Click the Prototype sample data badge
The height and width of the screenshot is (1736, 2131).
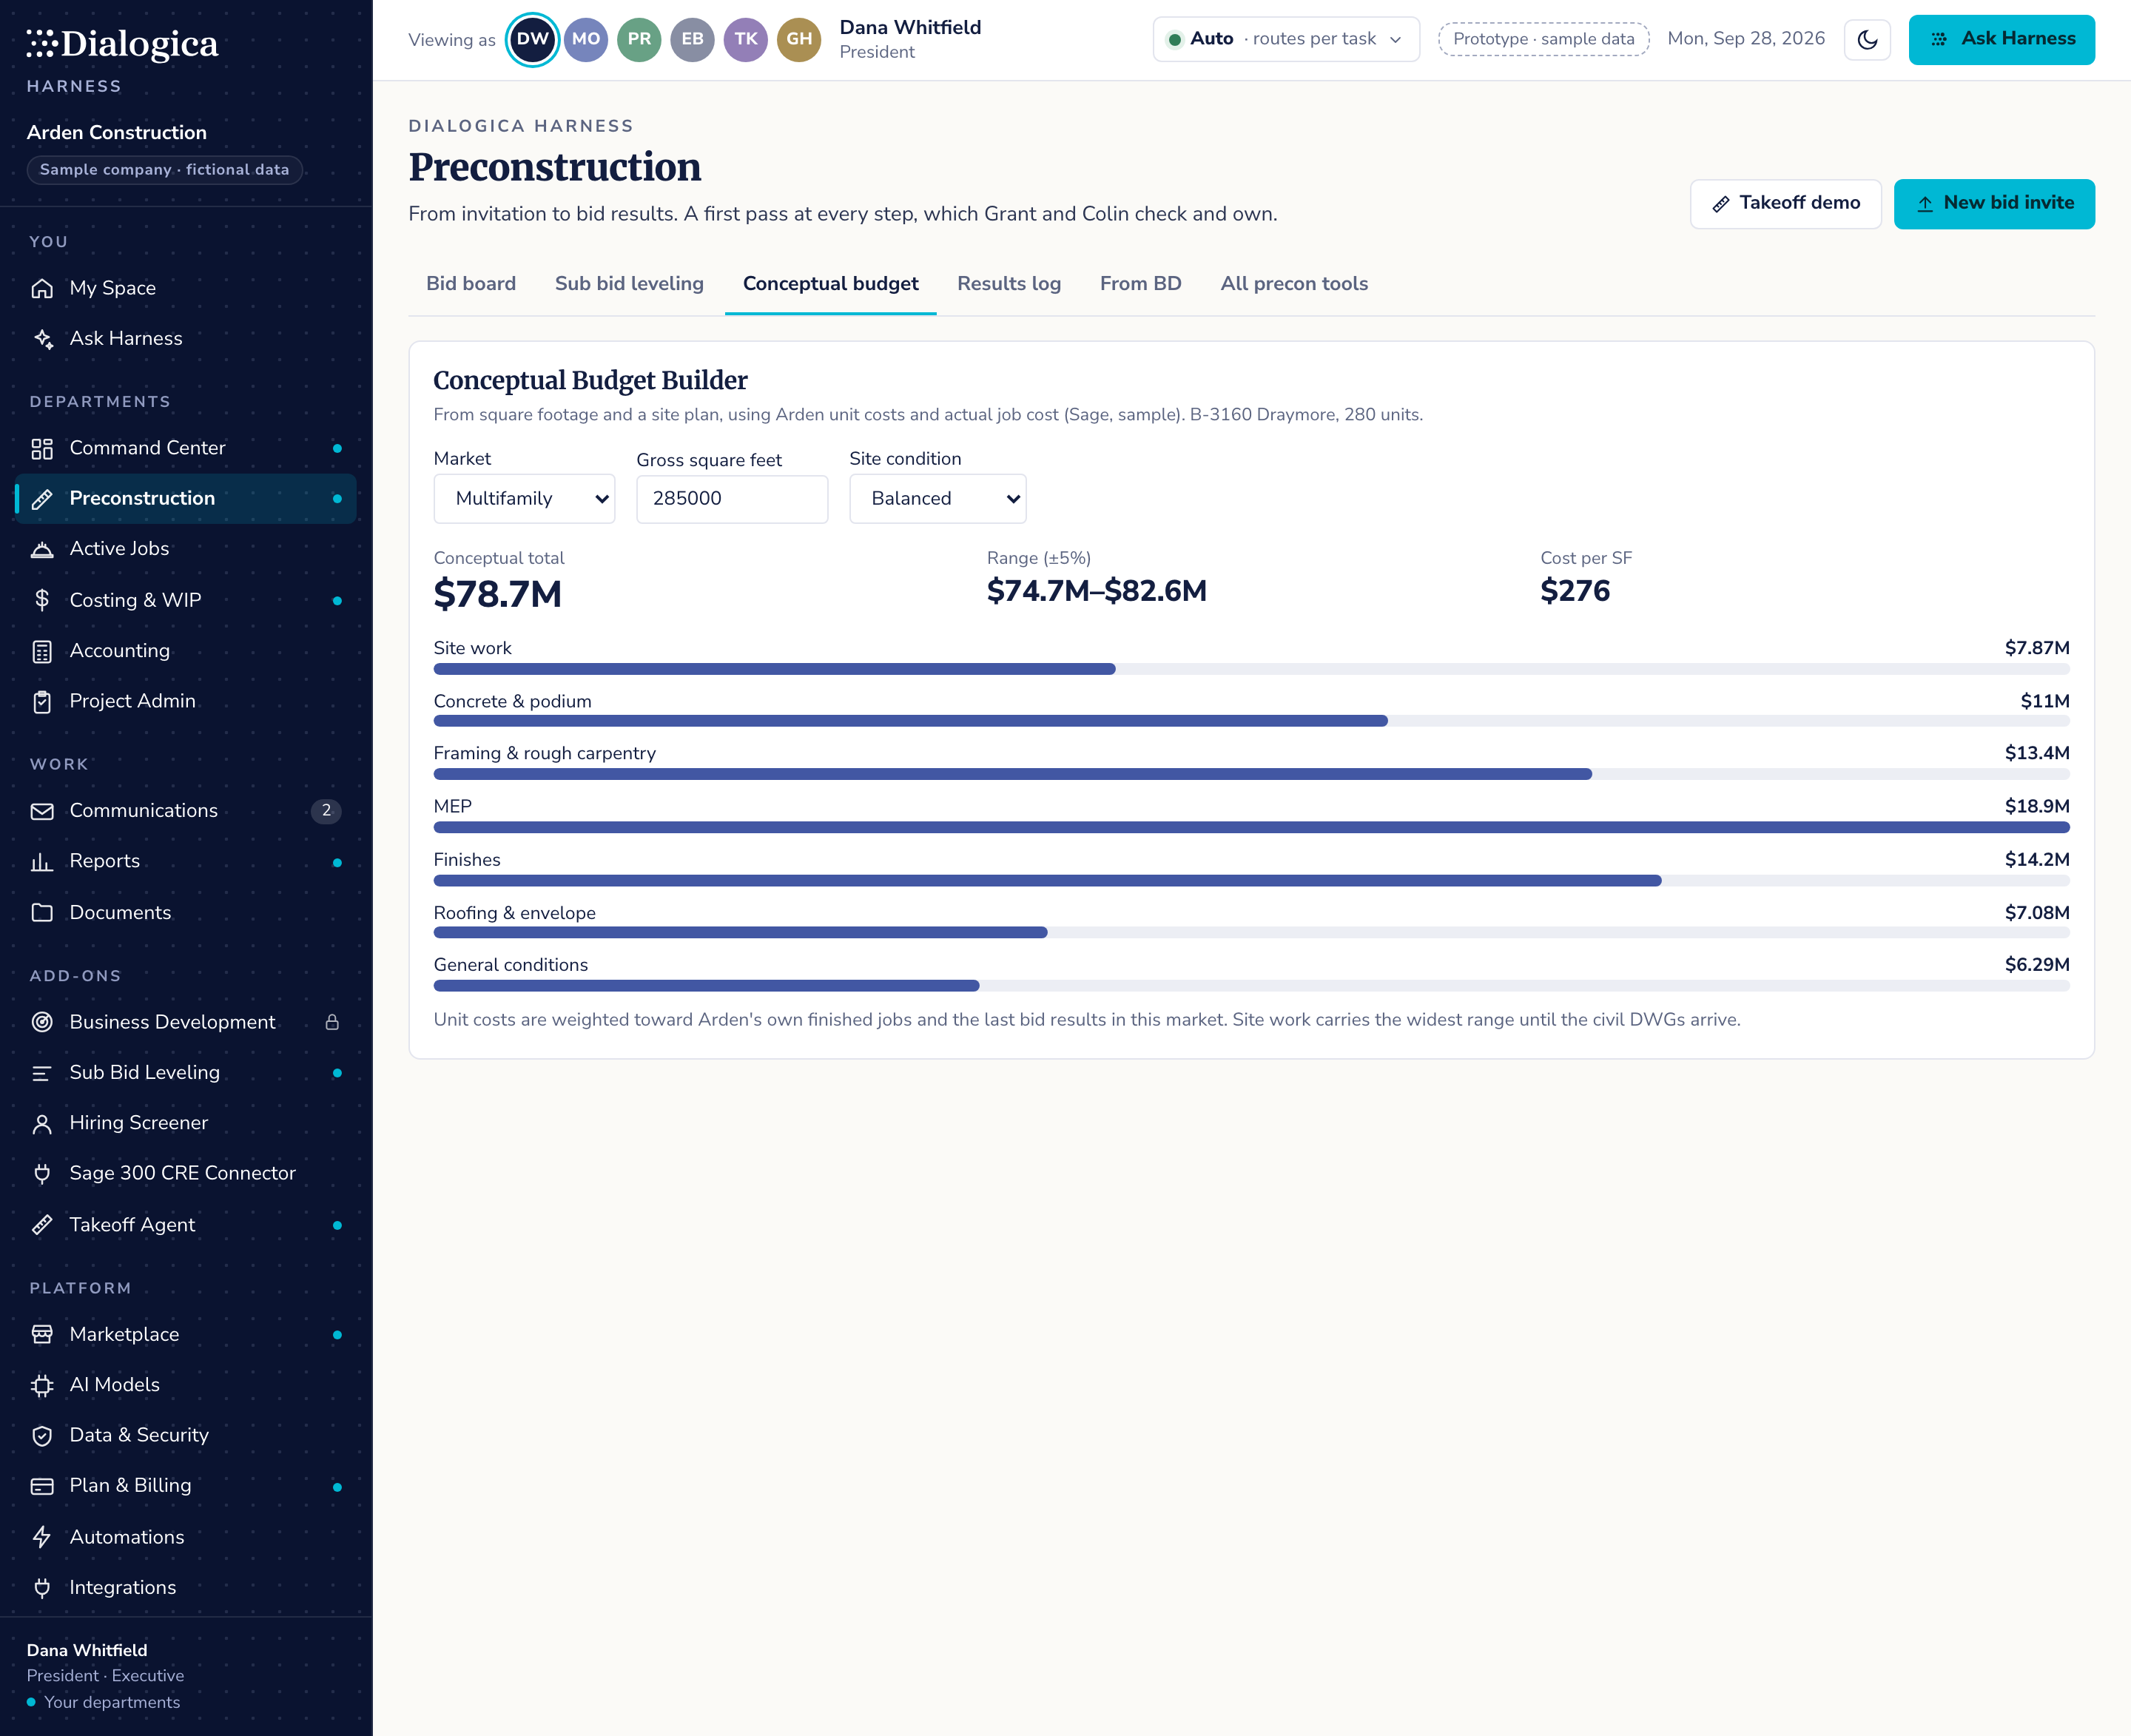[x=1543, y=40]
